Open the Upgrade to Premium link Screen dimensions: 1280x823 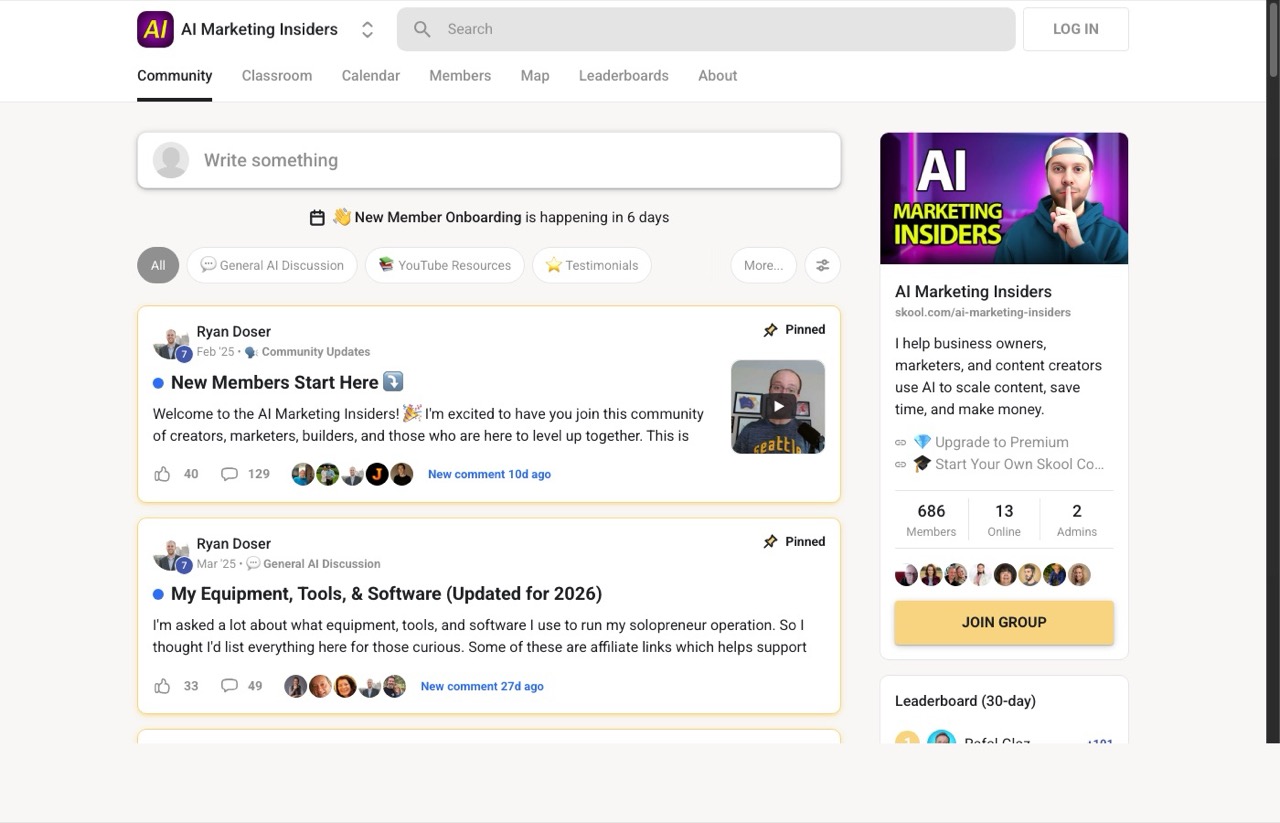tap(991, 442)
